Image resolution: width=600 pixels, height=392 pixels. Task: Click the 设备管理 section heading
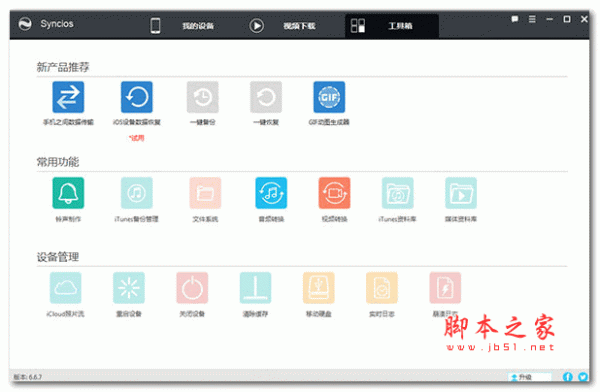[x=58, y=257]
